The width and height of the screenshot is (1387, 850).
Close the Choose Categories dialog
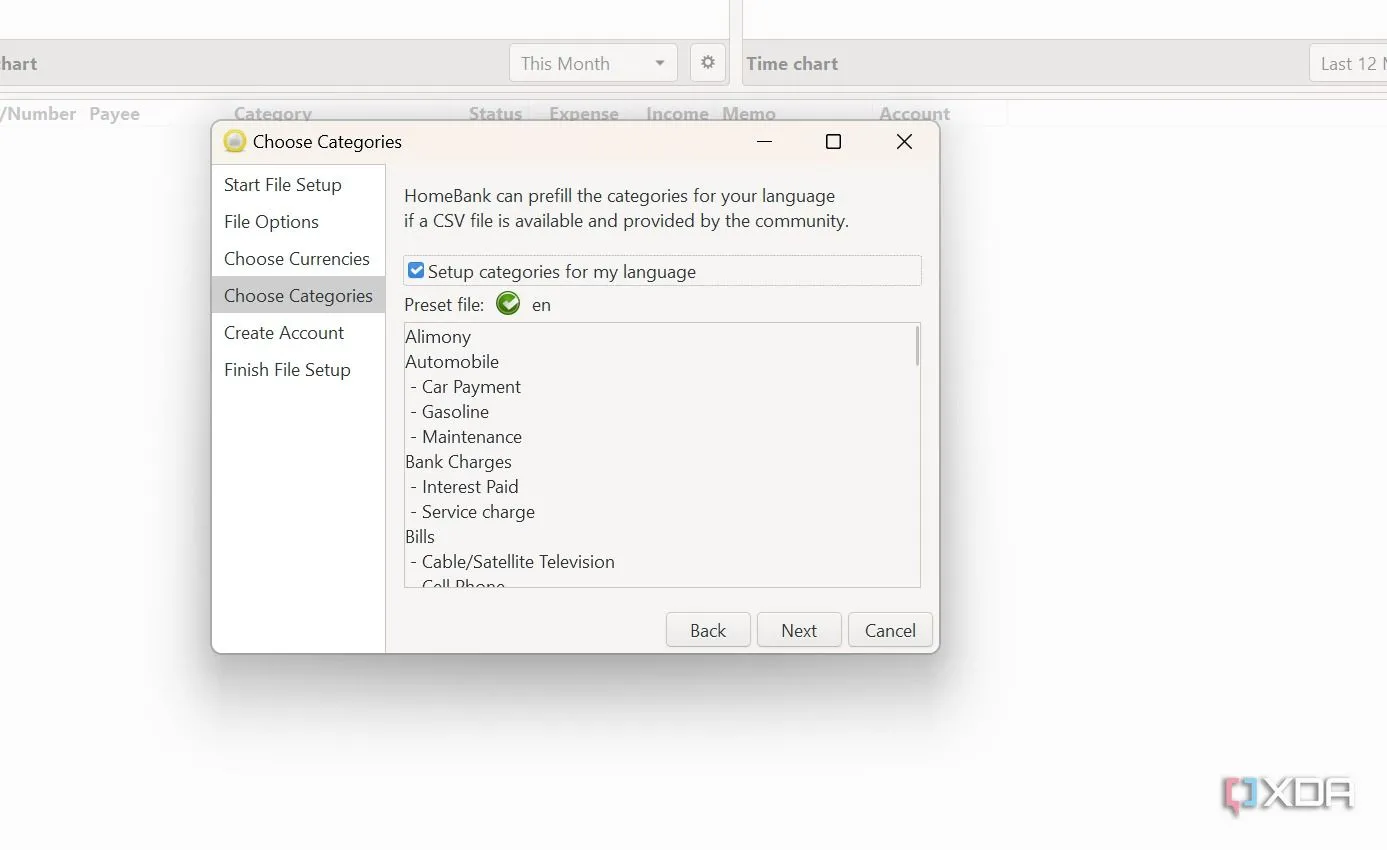(x=904, y=142)
